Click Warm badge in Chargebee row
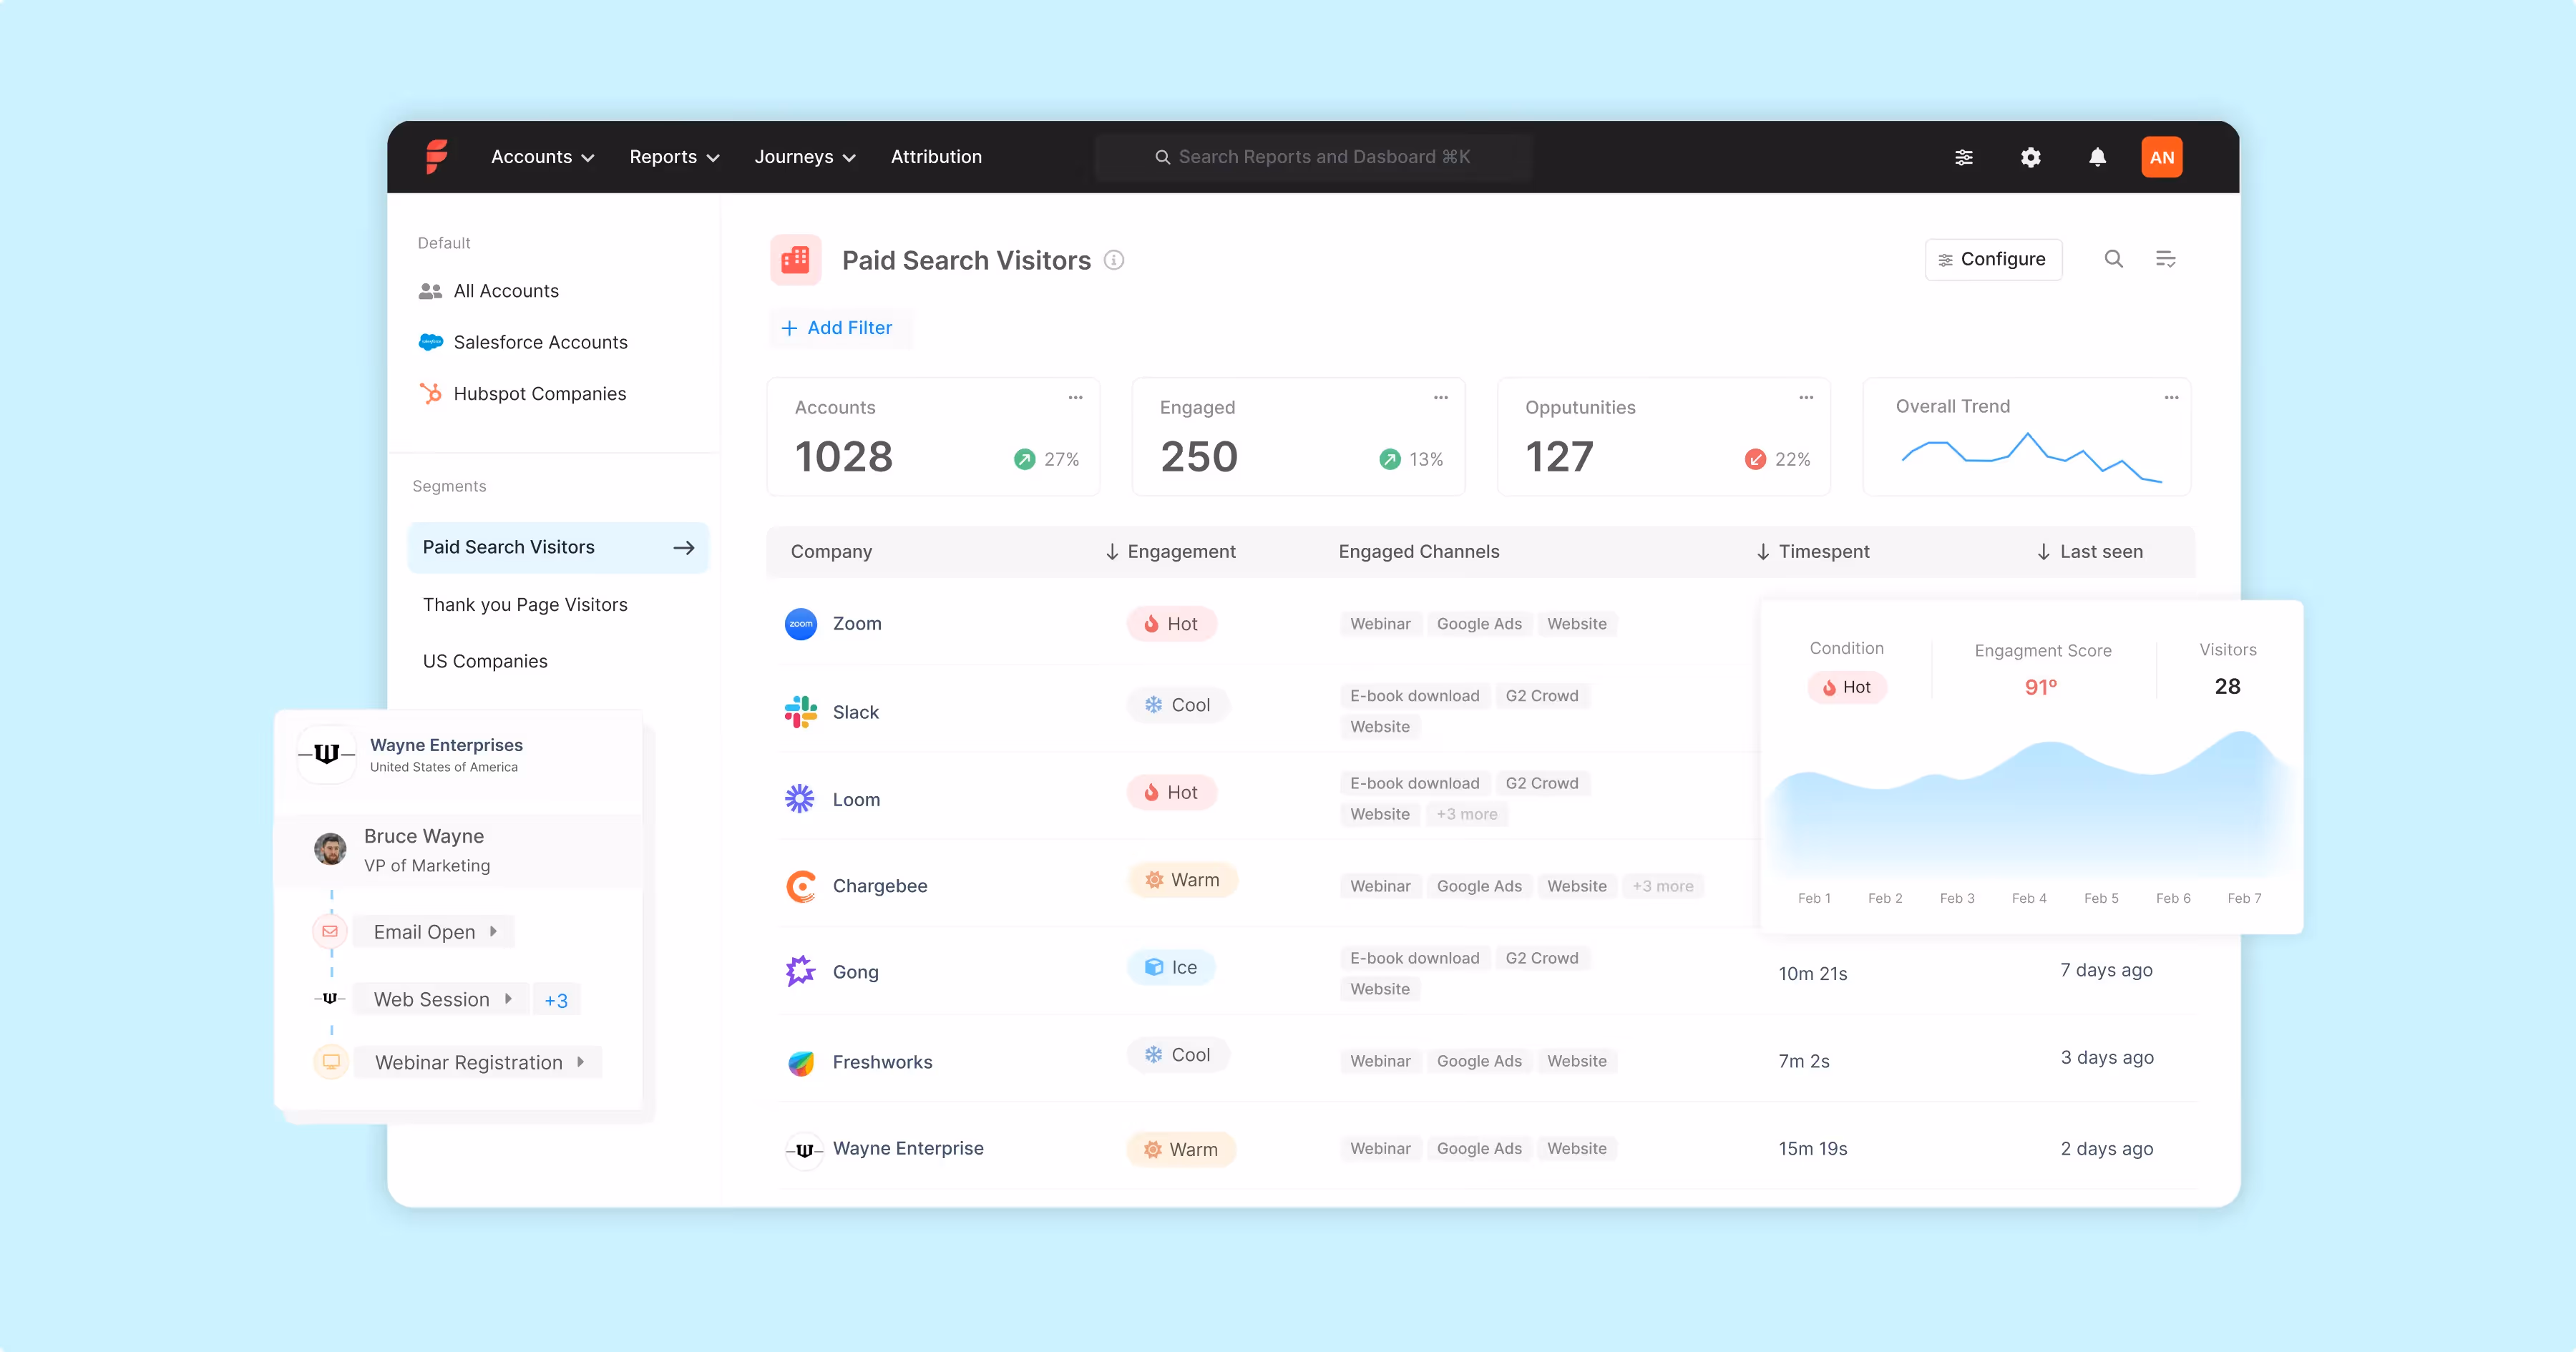This screenshot has height=1352, width=2576. tap(1182, 880)
